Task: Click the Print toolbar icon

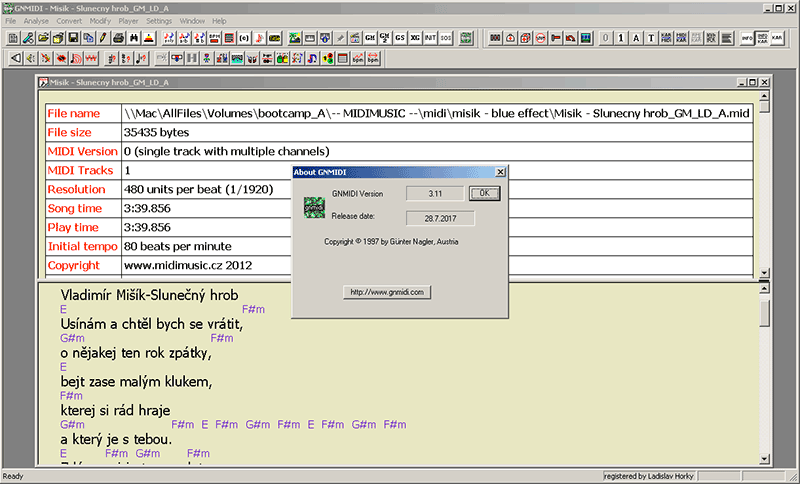Action: (119, 38)
